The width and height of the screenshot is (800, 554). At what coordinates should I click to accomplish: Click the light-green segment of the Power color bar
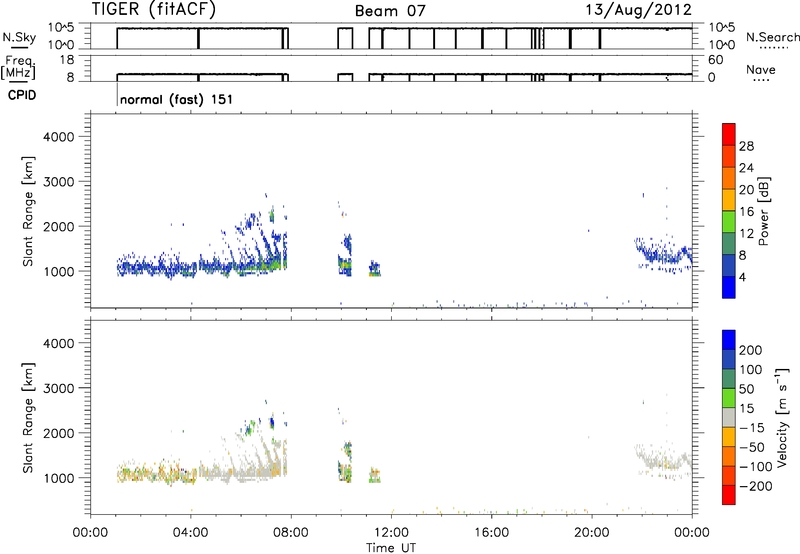729,221
